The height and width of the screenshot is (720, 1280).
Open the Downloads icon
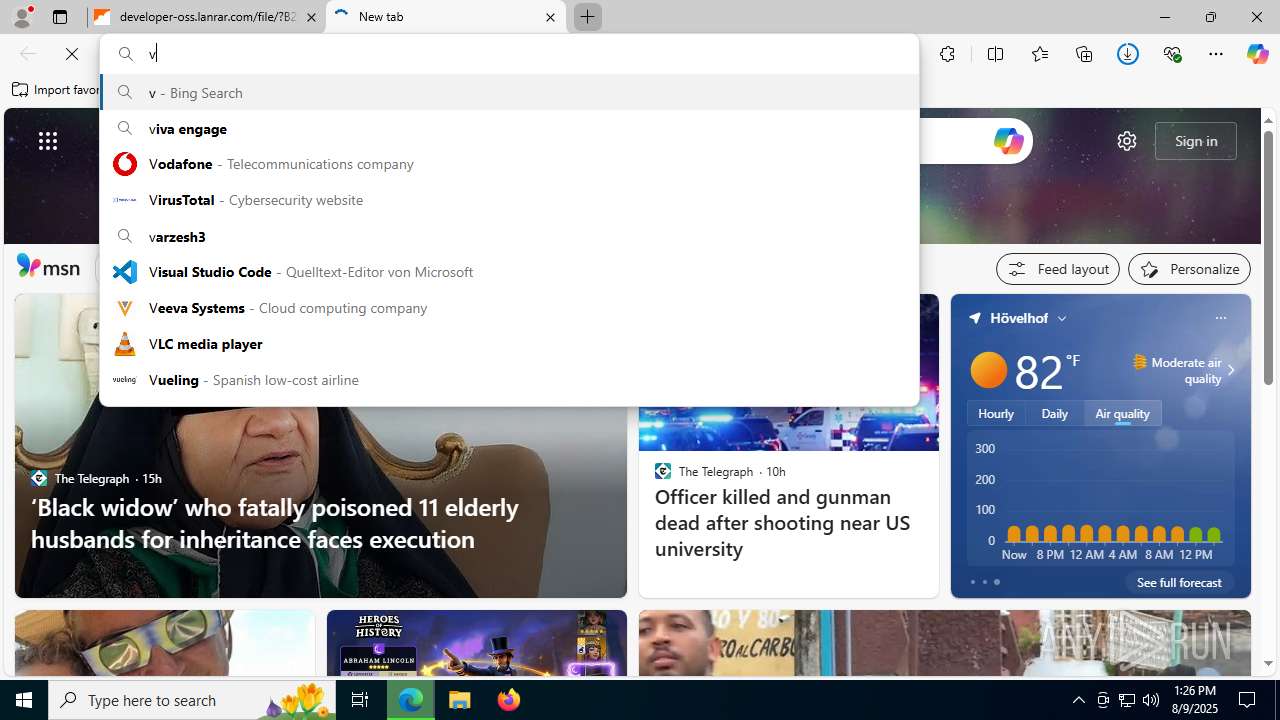click(x=1128, y=54)
